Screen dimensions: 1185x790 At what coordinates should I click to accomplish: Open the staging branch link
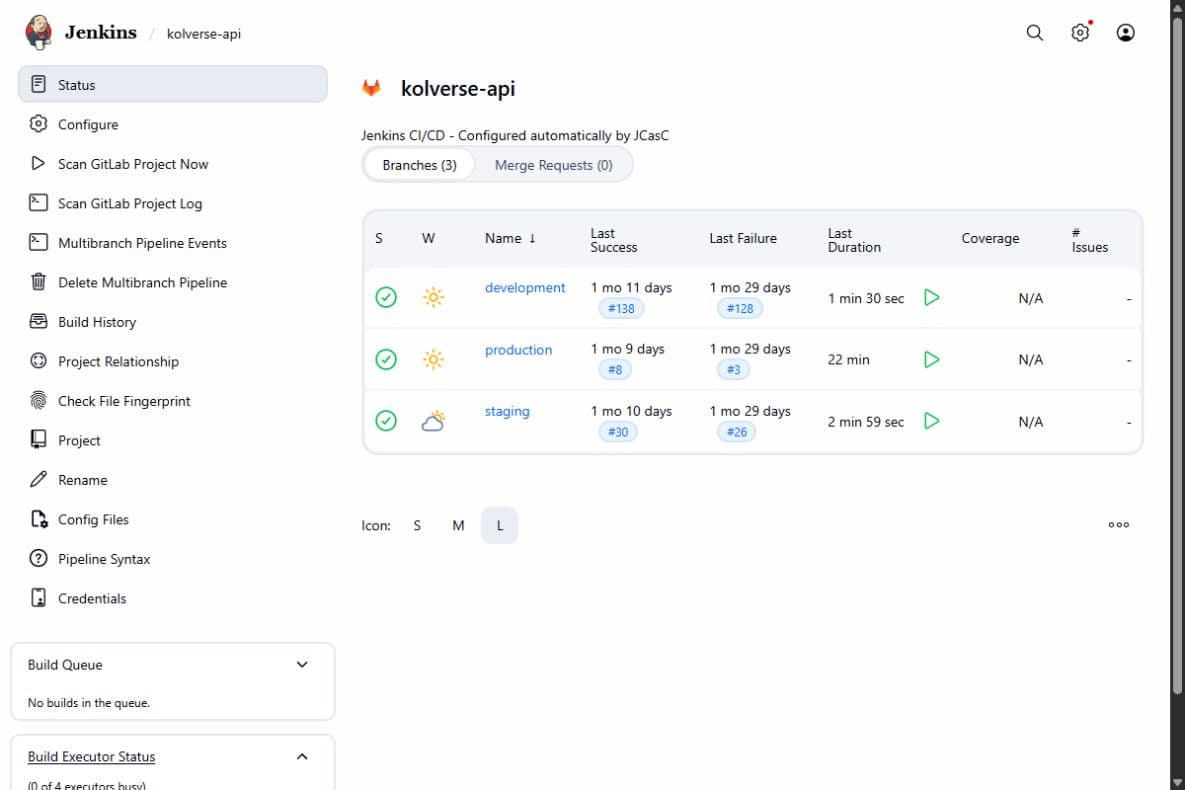[x=507, y=411]
